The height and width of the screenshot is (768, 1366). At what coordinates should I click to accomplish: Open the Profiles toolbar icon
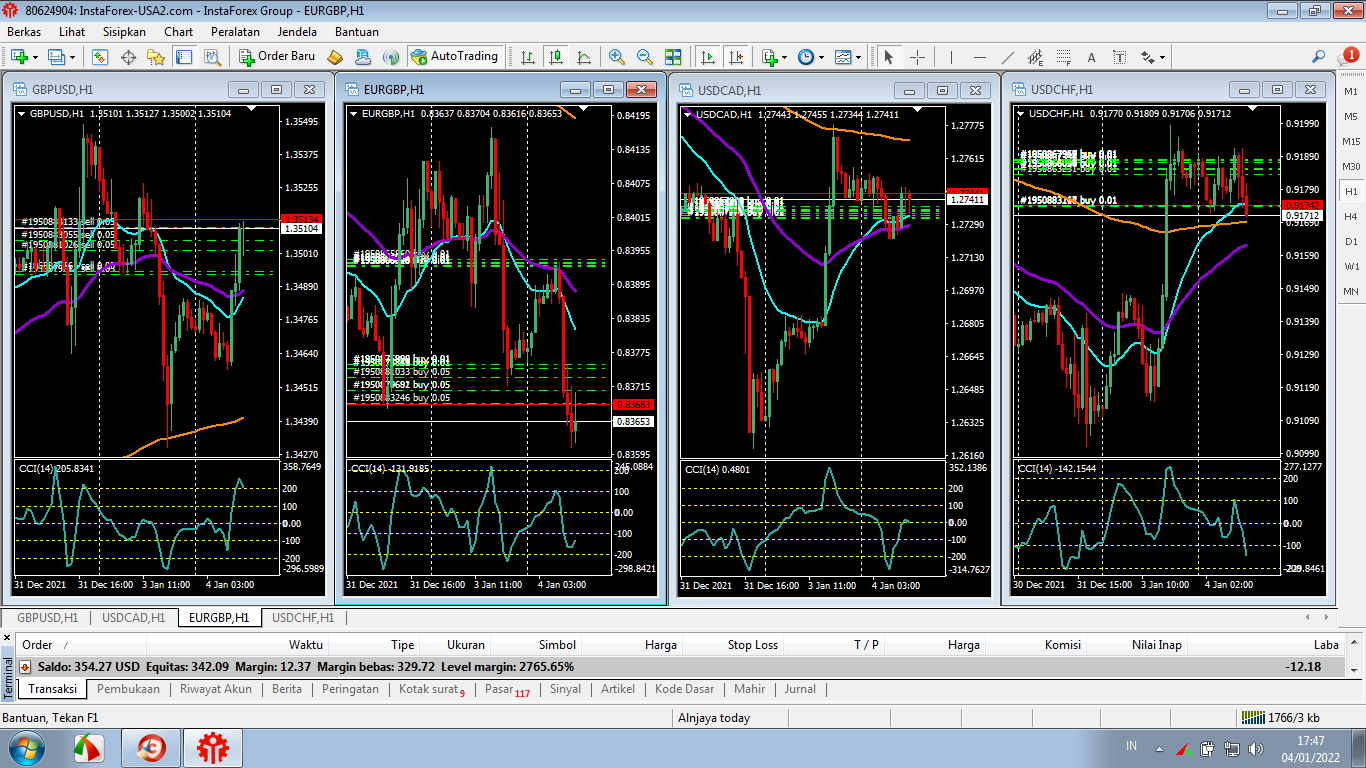57,57
